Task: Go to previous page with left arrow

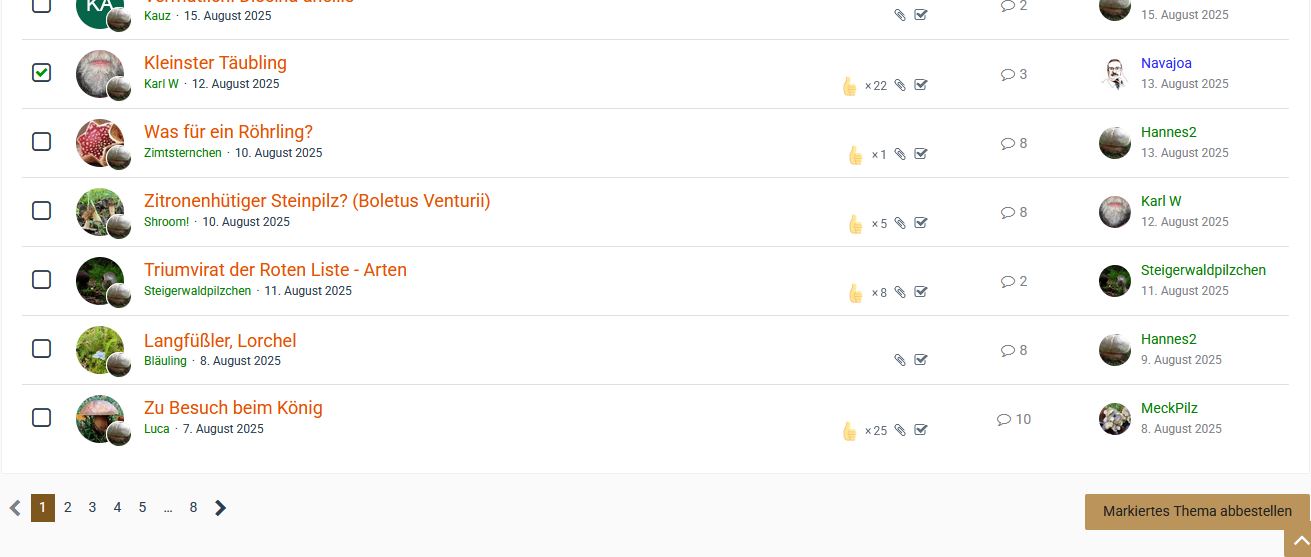Action: point(15,508)
